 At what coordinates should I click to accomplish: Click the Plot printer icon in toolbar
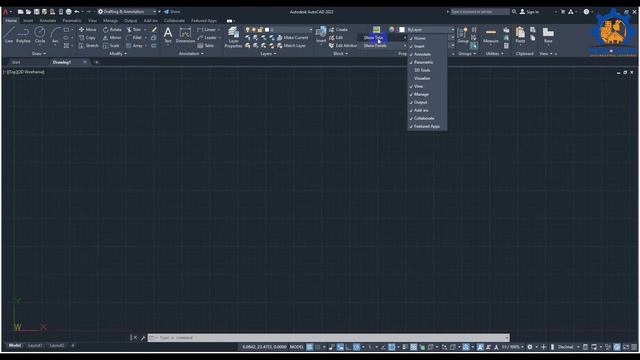pos(69,12)
